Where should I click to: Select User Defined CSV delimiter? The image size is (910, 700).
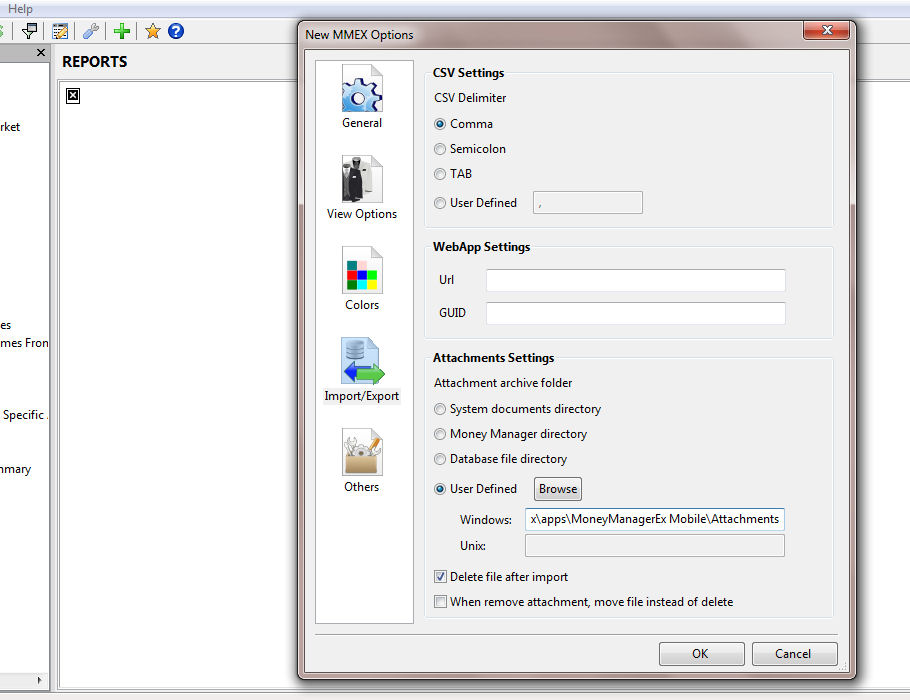475,203
